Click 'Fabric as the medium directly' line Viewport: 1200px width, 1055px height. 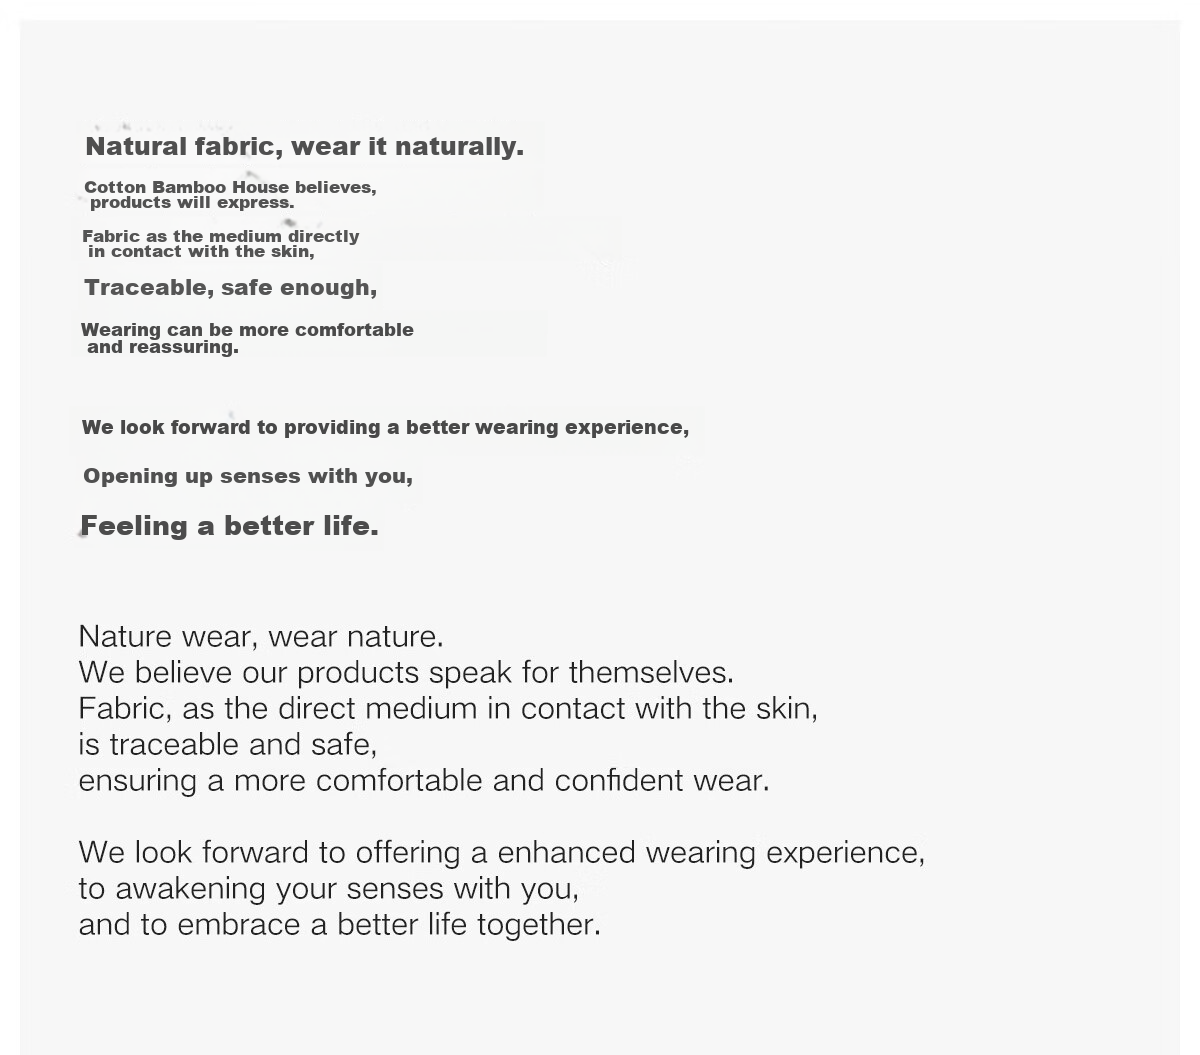pyautogui.click(x=221, y=236)
